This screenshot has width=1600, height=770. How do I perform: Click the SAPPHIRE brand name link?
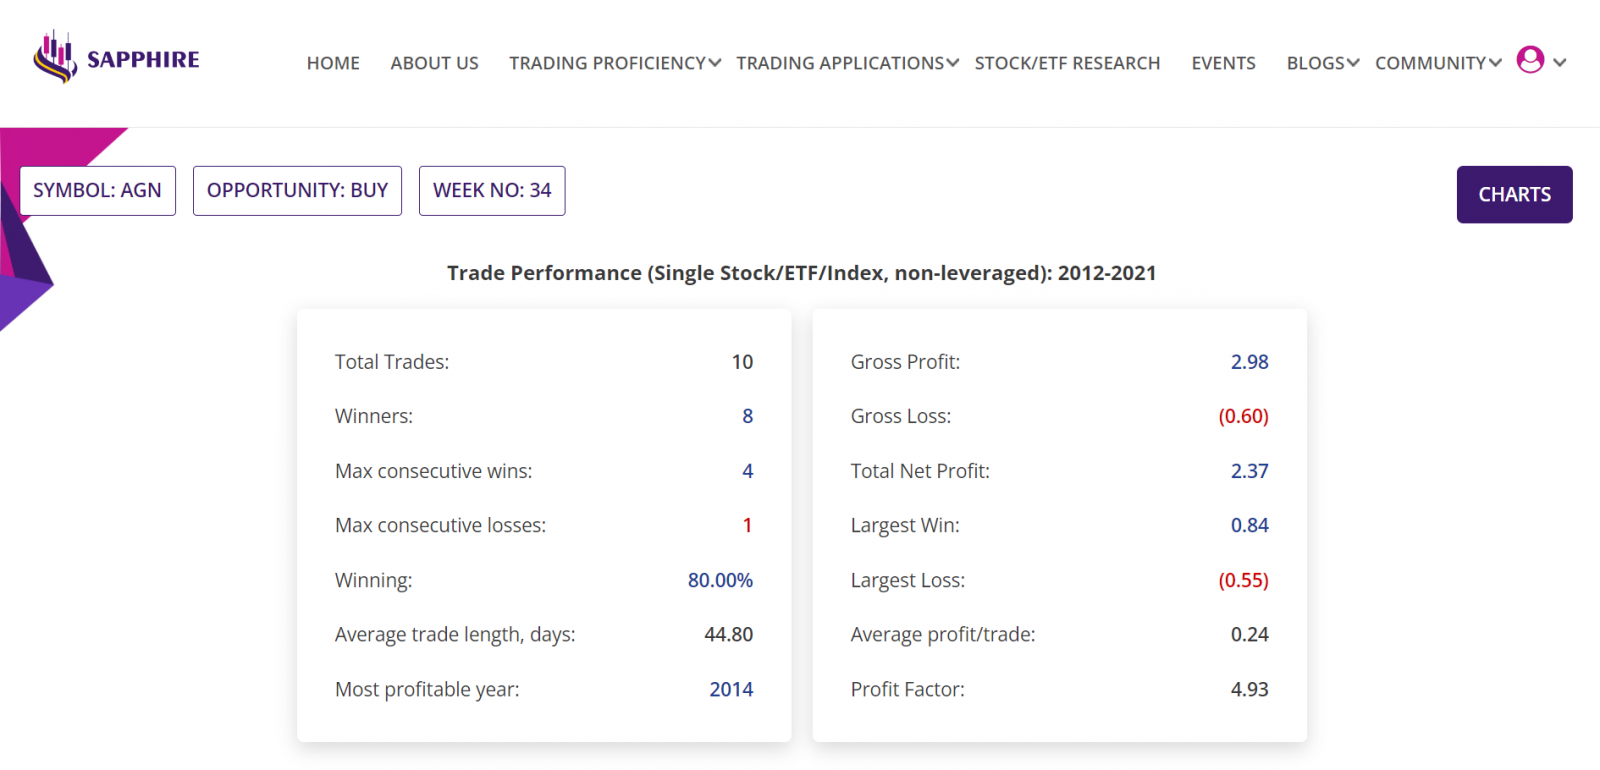[x=143, y=60]
